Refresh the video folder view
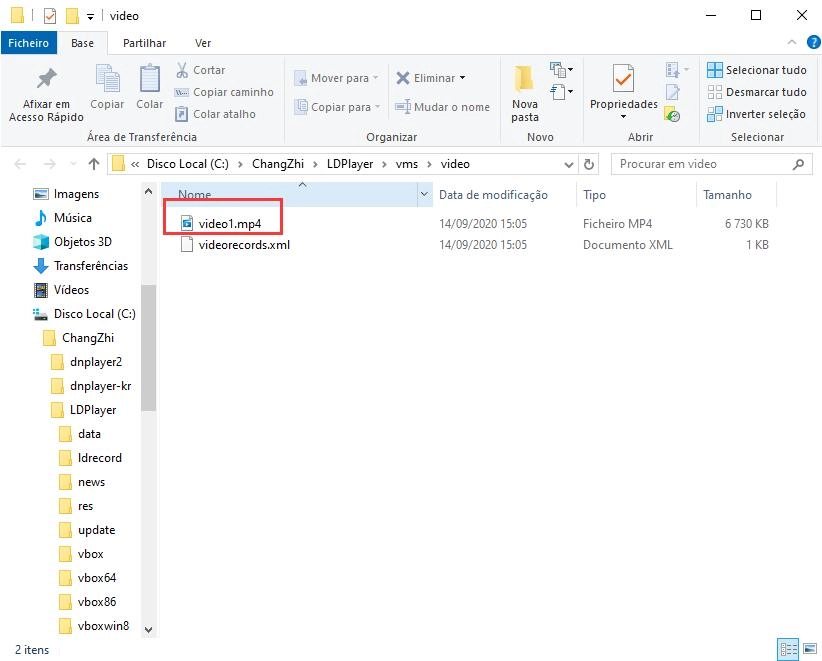The height and width of the screenshot is (661, 822). [x=589, y=164]
